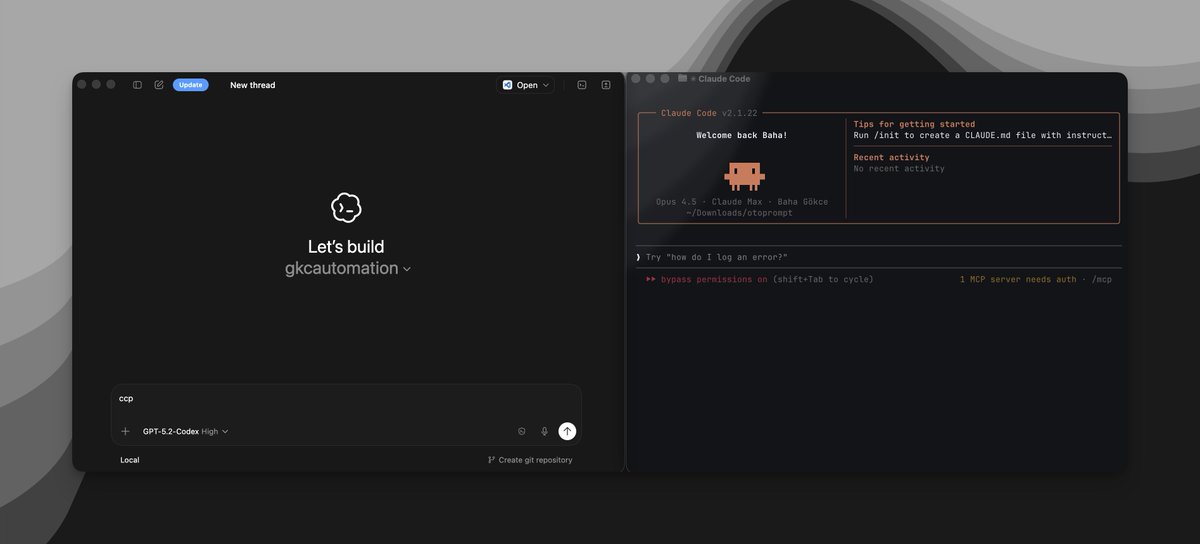Click the Claude prompt input Try how do I log an error

pos(878,257)
